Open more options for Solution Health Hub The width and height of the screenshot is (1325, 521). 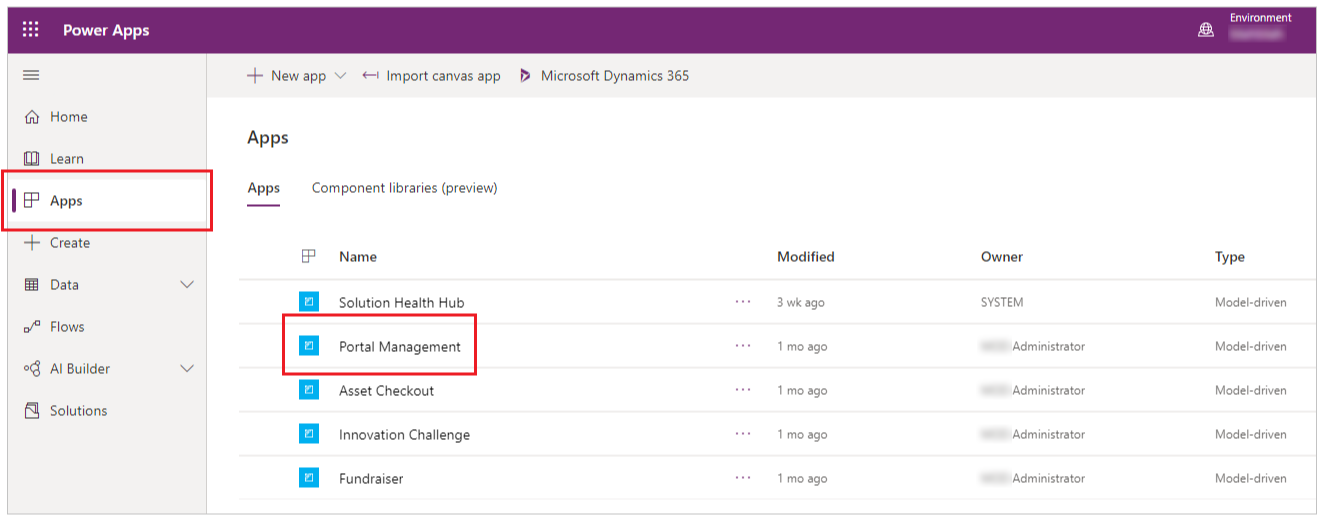tap(743, 302)
